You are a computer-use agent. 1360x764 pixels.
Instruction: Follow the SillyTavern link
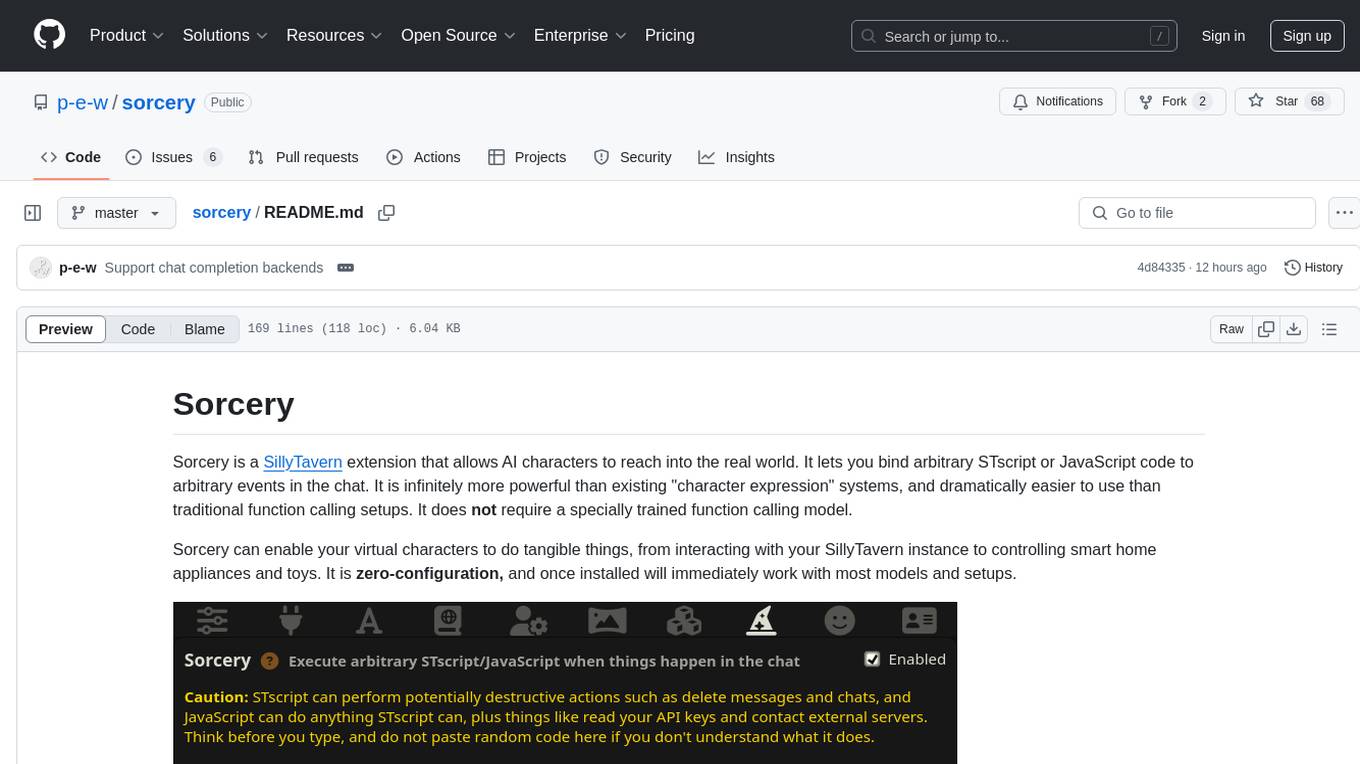click(303, 462)
